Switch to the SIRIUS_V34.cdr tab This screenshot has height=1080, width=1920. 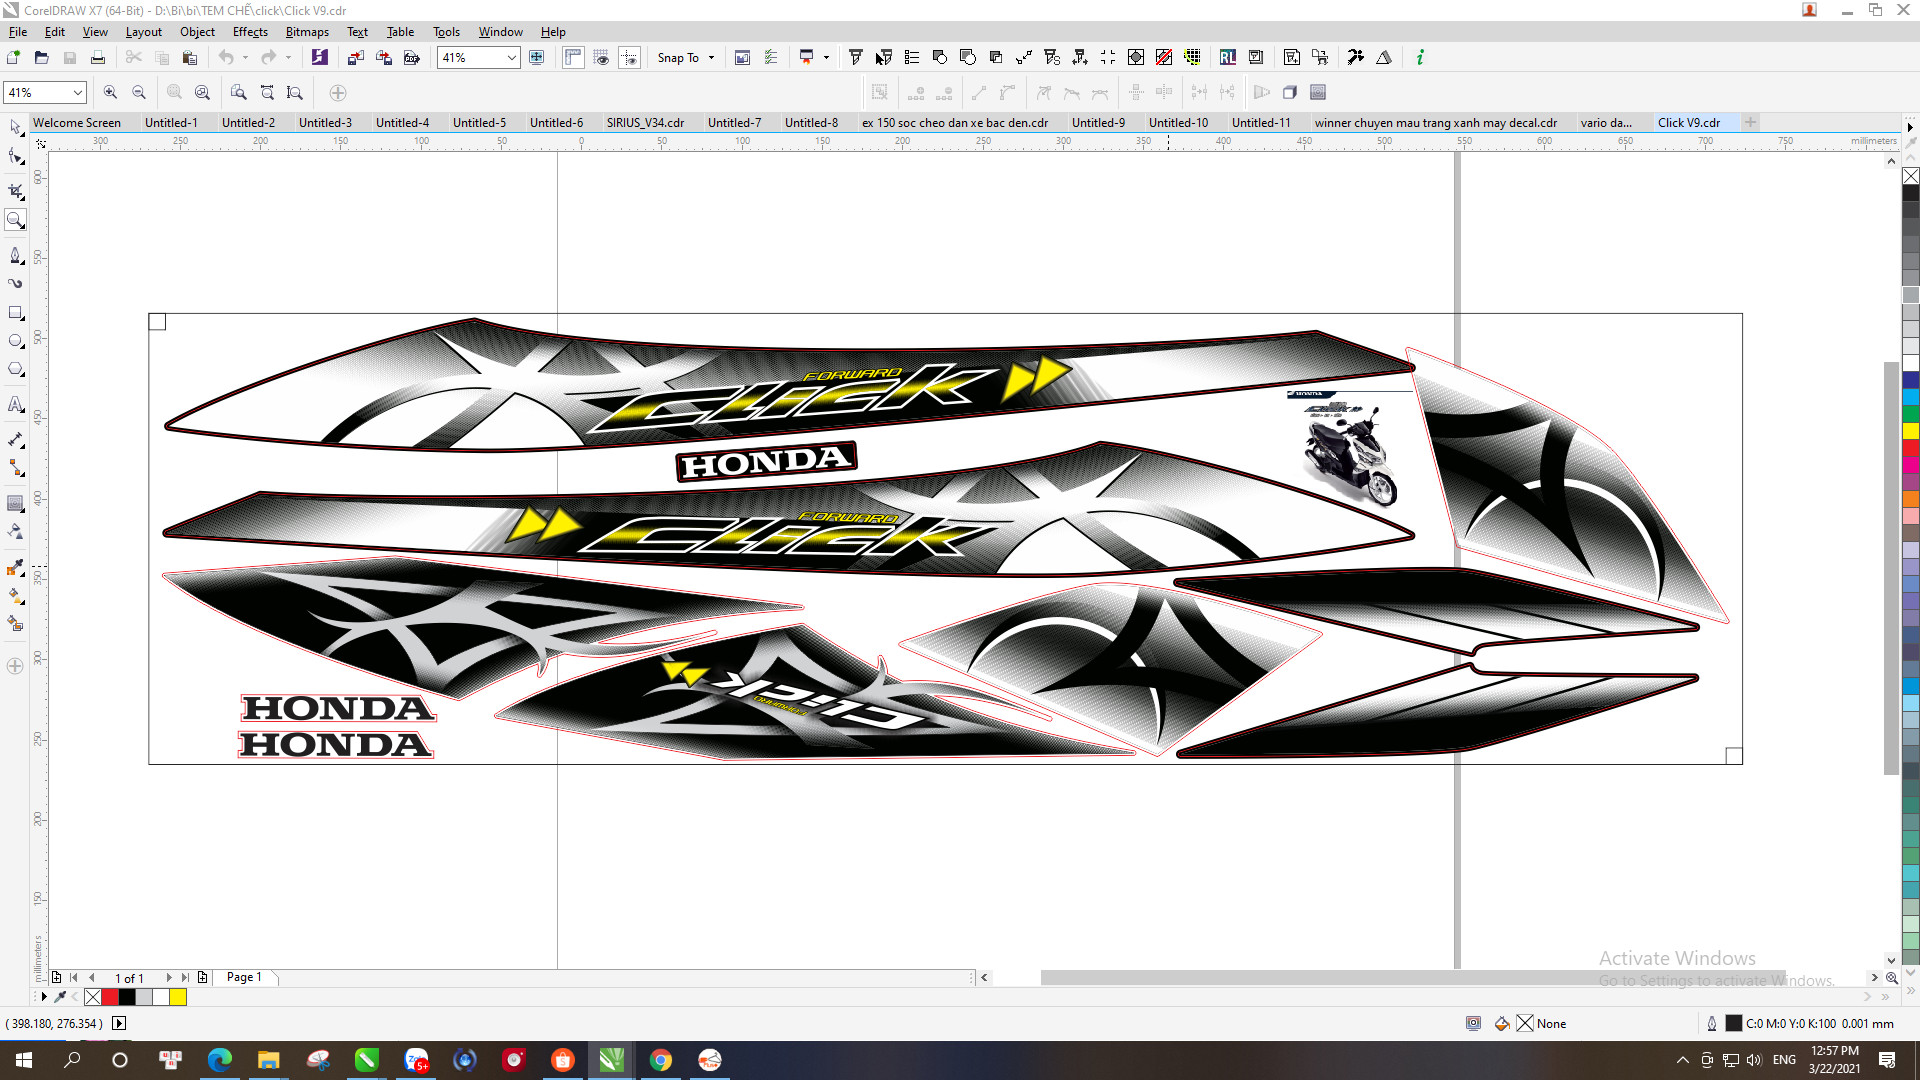pos(645,123)
